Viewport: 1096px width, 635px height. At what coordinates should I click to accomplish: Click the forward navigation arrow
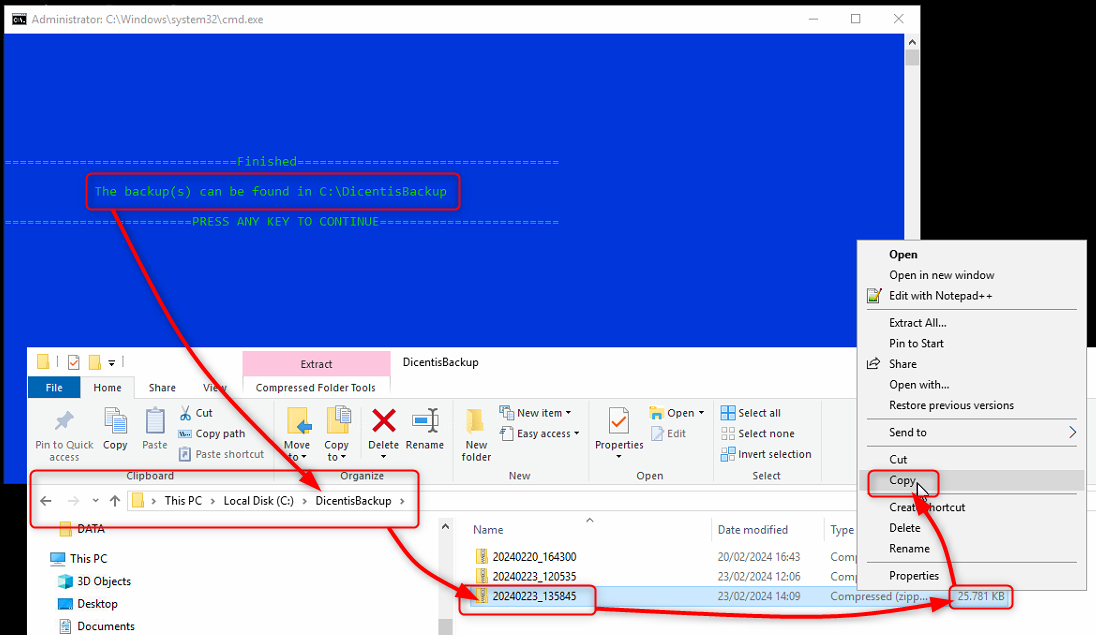73,501
